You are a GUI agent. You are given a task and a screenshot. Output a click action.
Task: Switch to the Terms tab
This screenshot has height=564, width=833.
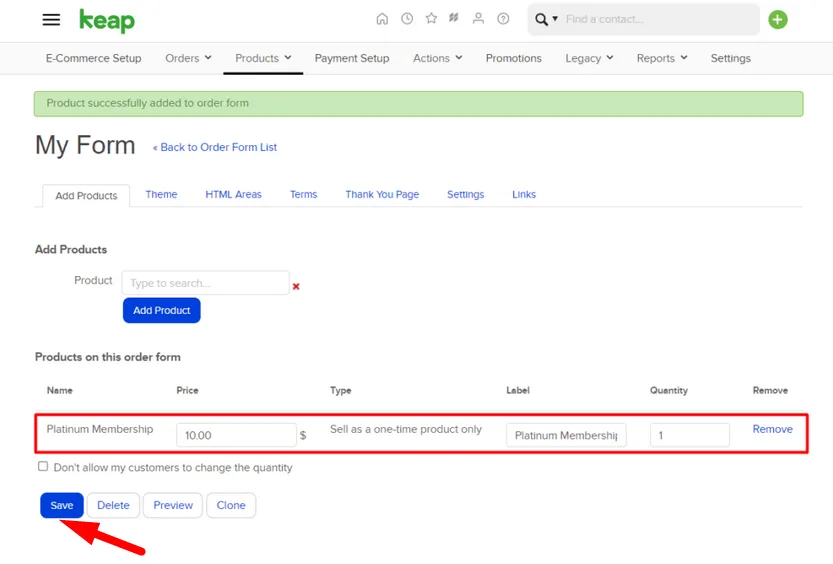click(303, 194)
